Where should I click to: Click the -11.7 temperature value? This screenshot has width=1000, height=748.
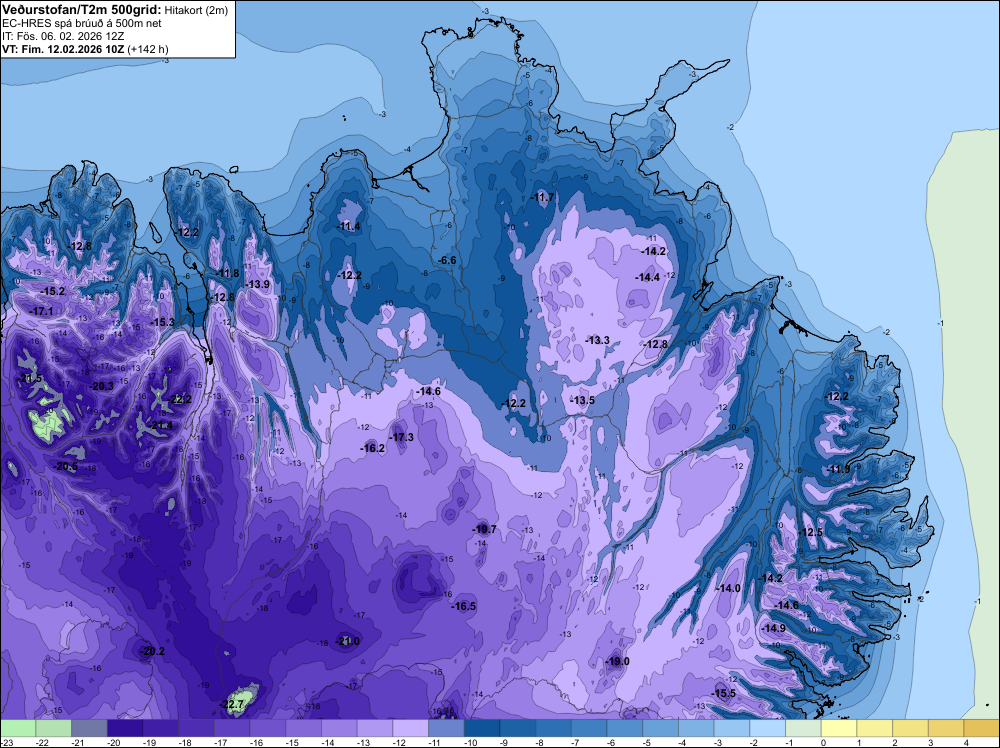click(543, 197)
